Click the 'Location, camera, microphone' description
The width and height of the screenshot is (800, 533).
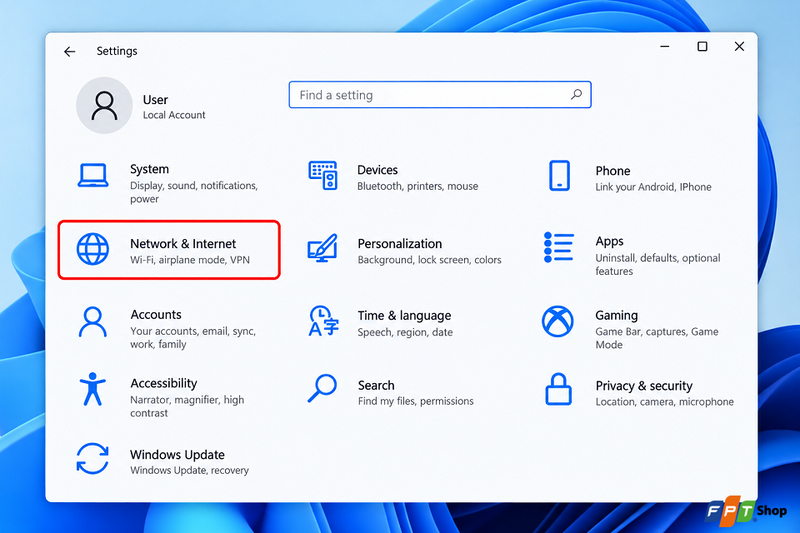coord(665,402)
